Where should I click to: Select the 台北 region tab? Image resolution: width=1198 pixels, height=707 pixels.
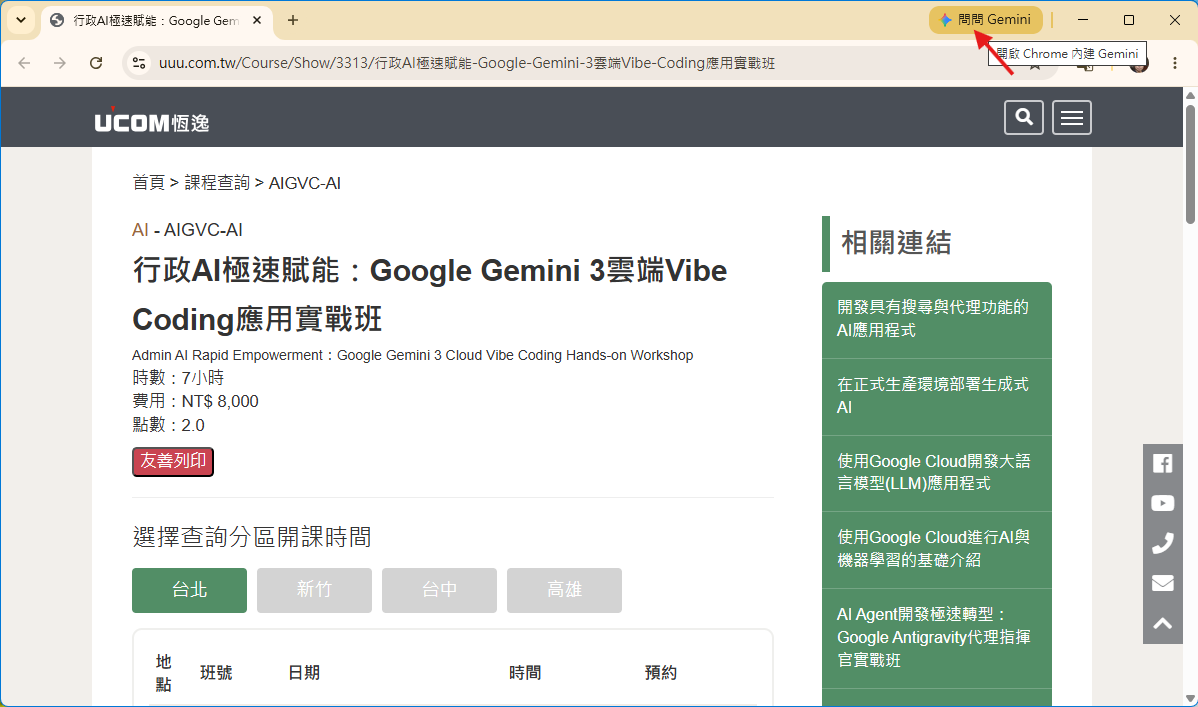click(189, 590)
